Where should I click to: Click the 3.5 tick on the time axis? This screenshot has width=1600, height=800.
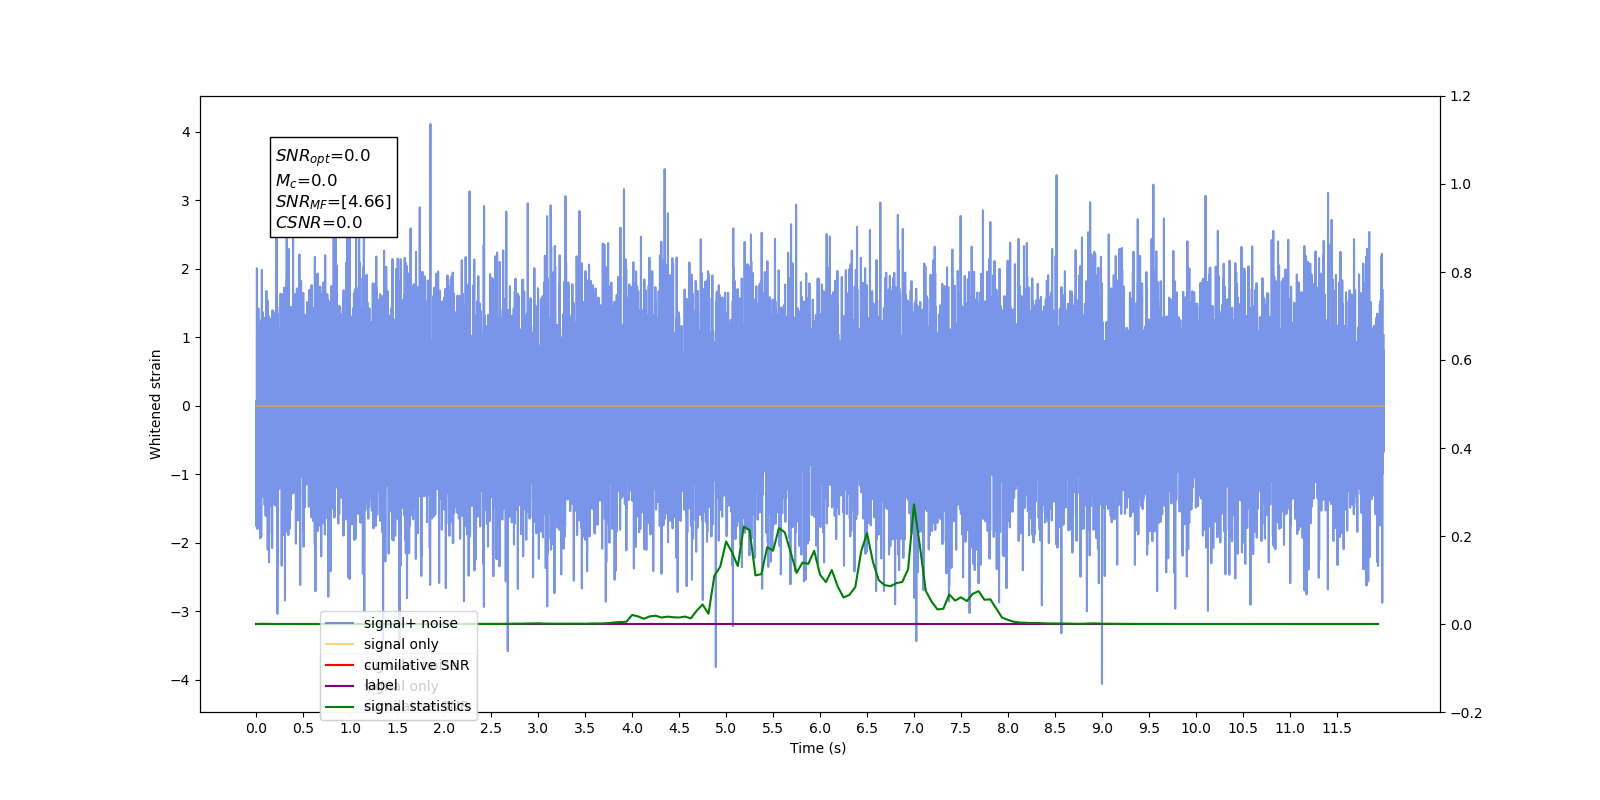(x=585, y=728)
